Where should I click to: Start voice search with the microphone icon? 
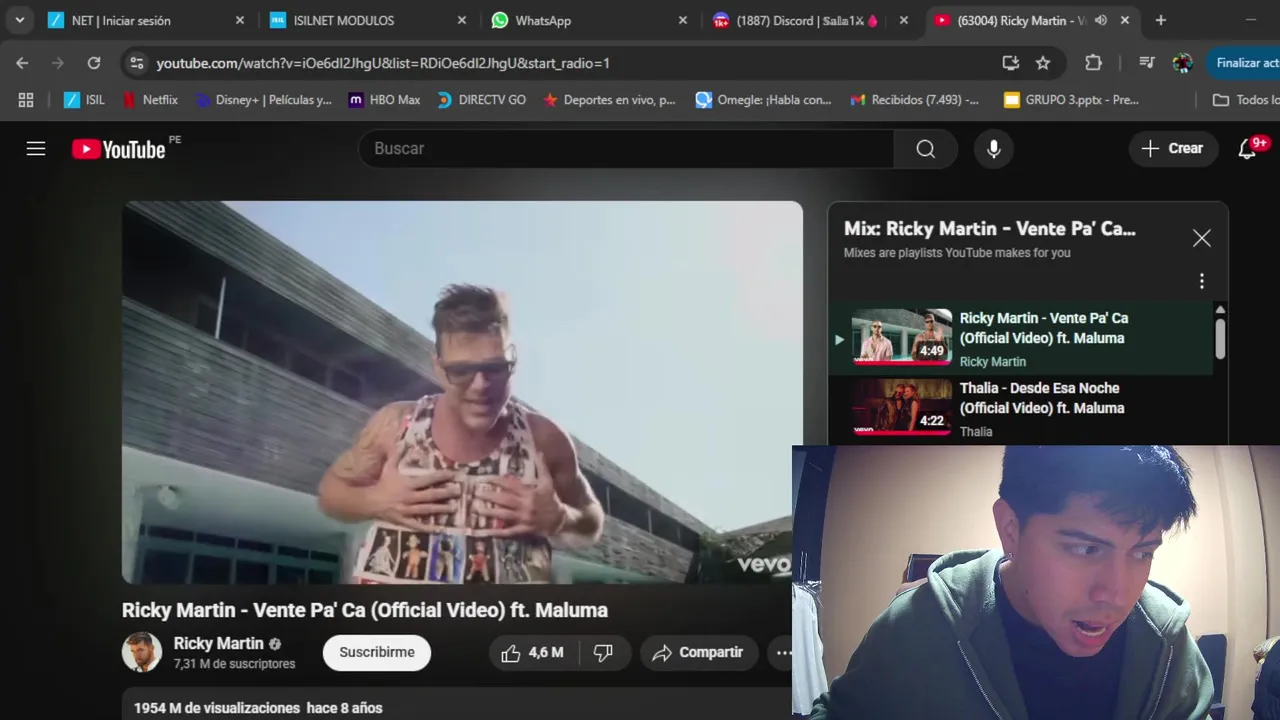pyautogui.click(x=994, y=149)
